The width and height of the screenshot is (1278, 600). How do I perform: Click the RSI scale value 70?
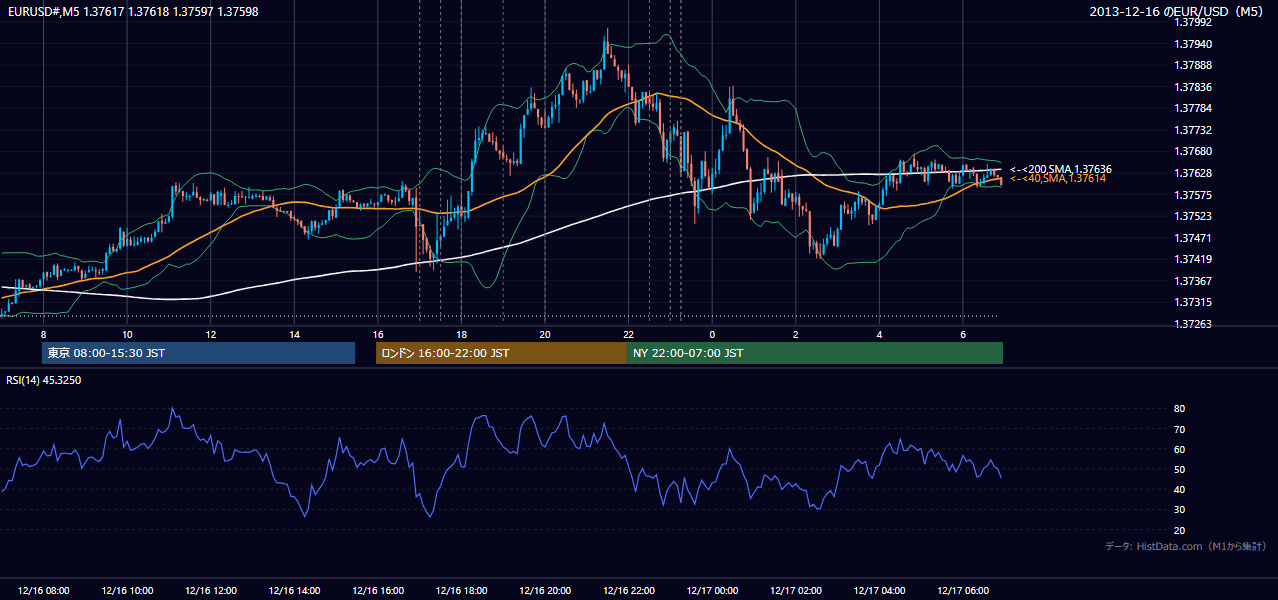[x=1179, y=429]
